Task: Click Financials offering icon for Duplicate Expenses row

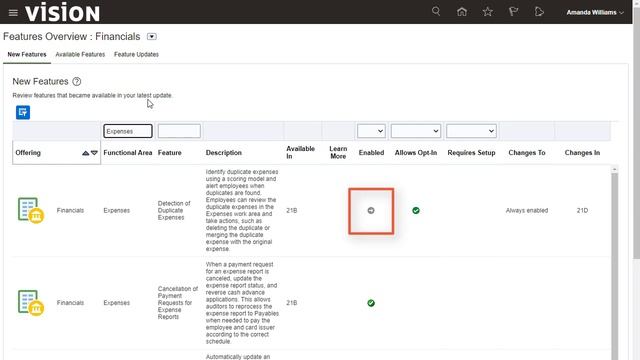Action: pyautogui.click(x=31, y=211)
